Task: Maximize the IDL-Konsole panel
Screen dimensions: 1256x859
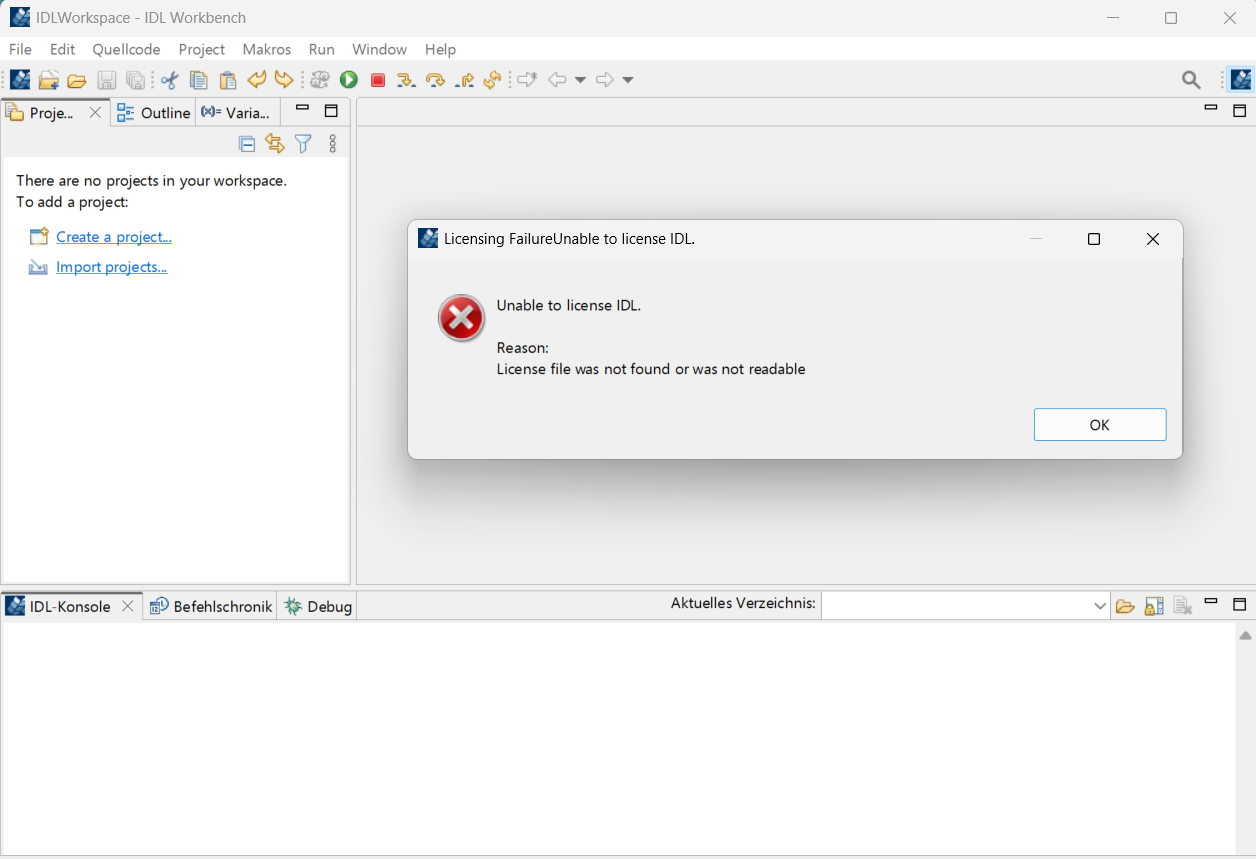Action: [x=1240, y=604]
